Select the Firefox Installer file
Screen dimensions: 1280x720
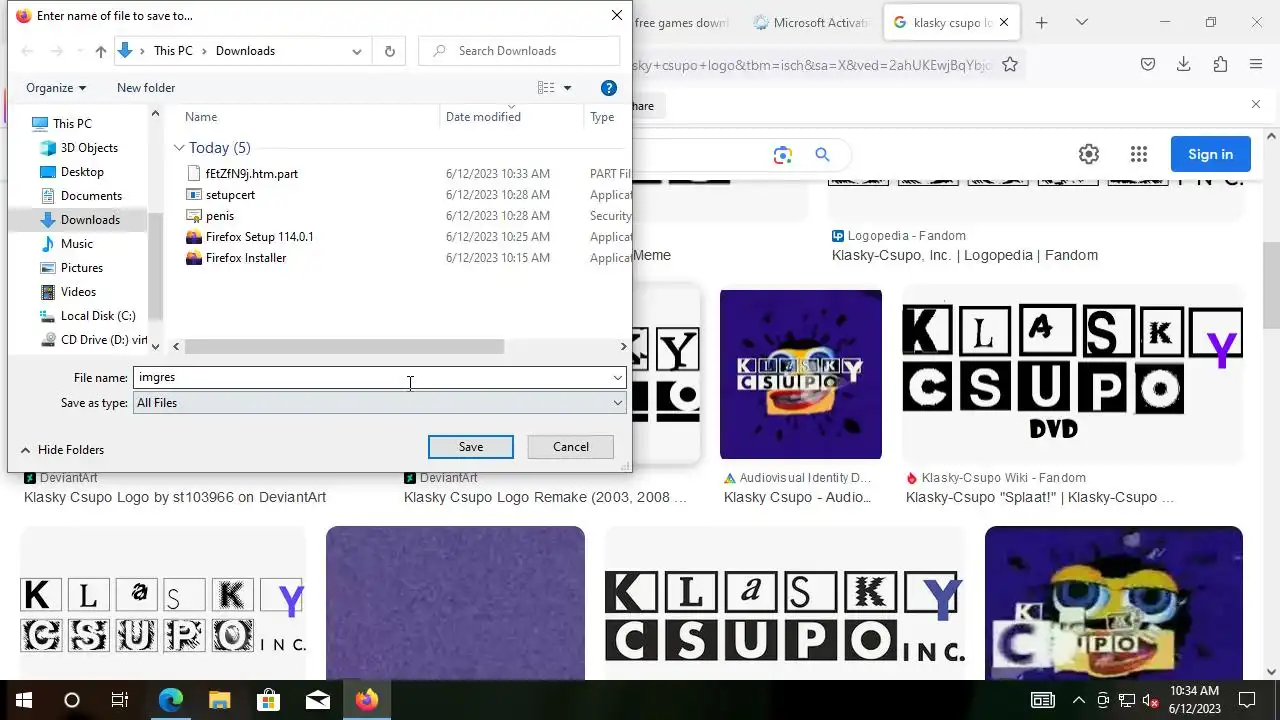point(245,258)
